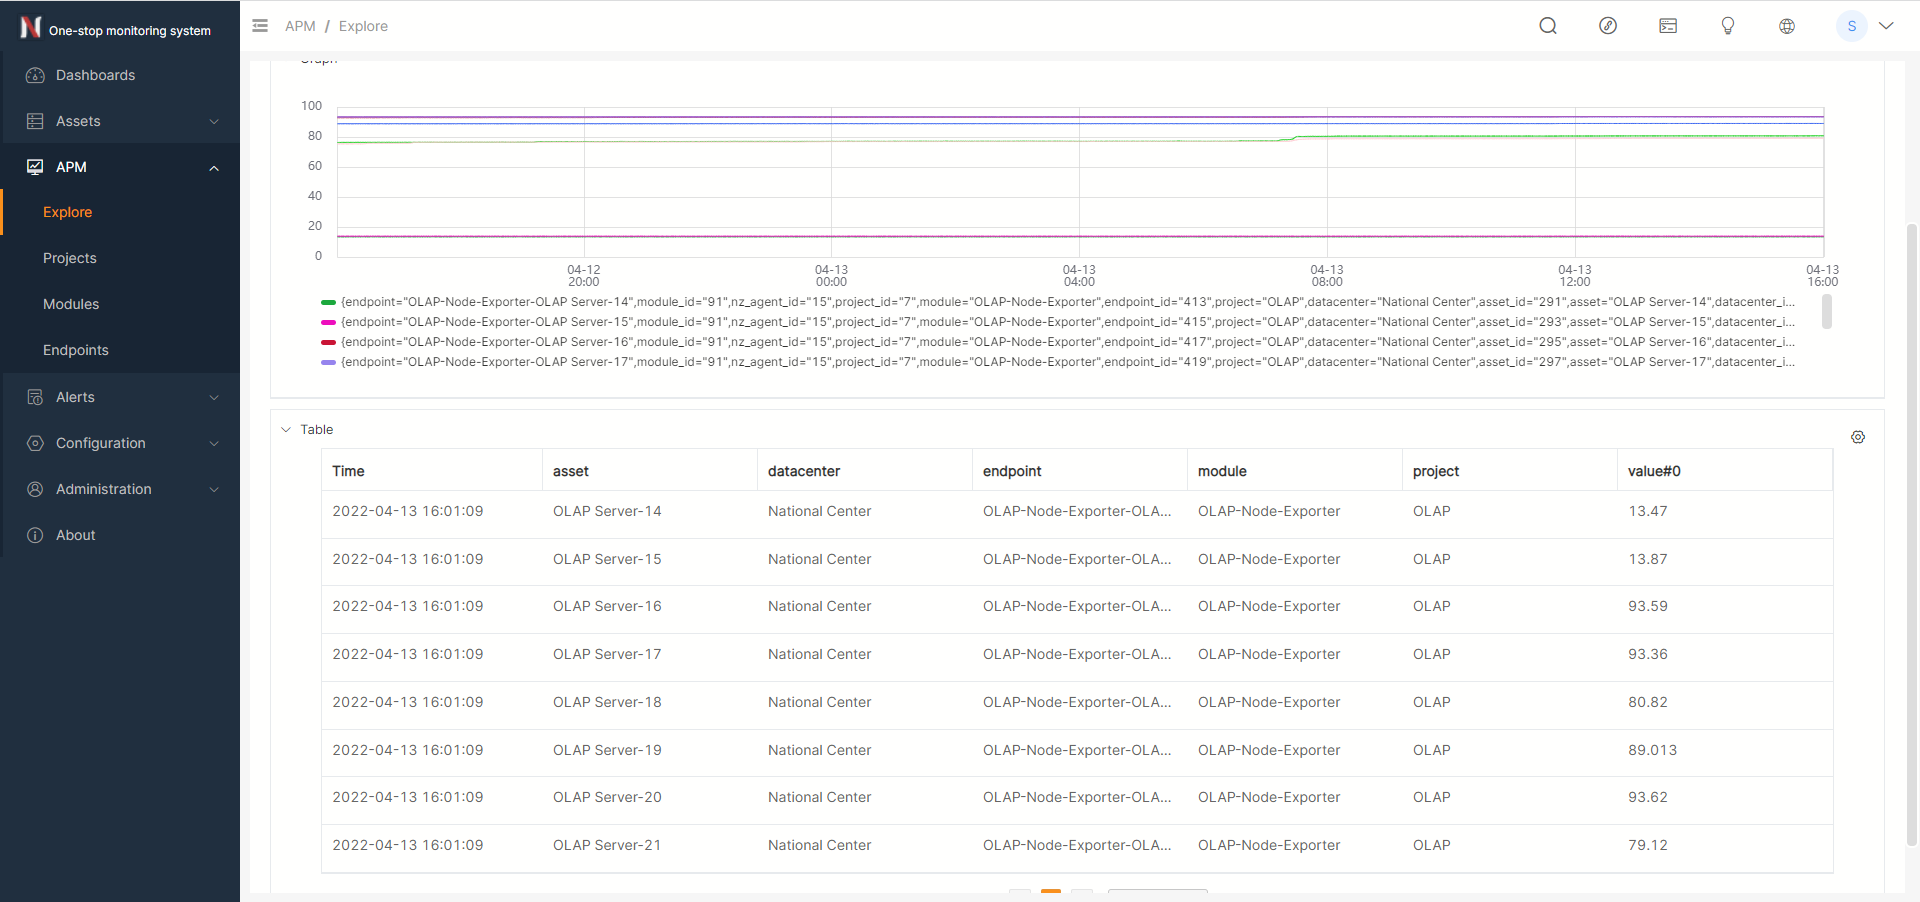Expand the Assets sidebar menu
Viewport: 1920px width, 902px height.
120,121
